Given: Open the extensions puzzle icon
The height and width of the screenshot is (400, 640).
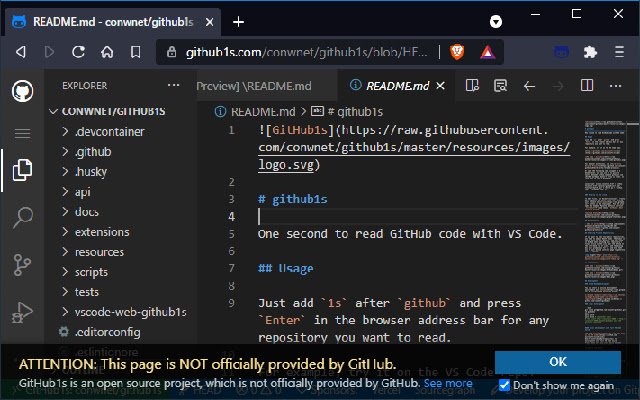Looking at the screenshot, I should coord(590,52).
